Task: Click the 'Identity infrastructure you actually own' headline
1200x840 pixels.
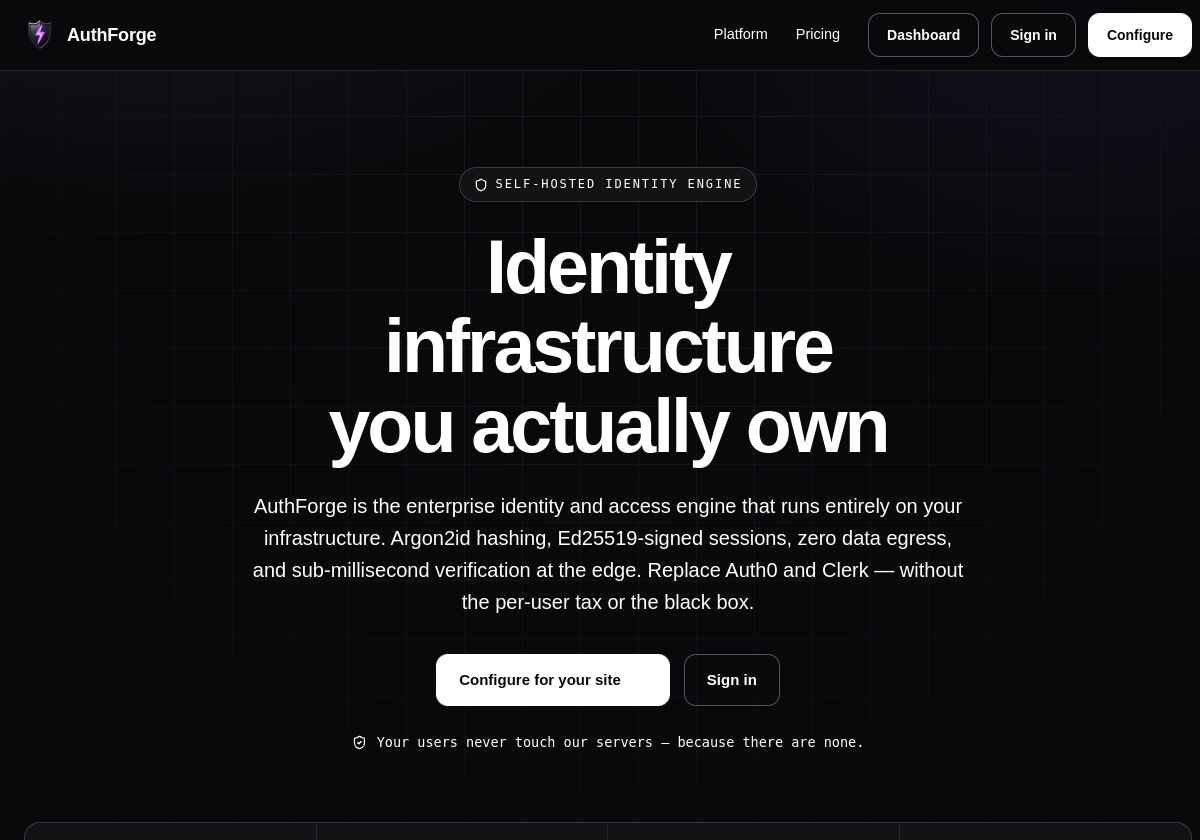Action: (608, 346)
